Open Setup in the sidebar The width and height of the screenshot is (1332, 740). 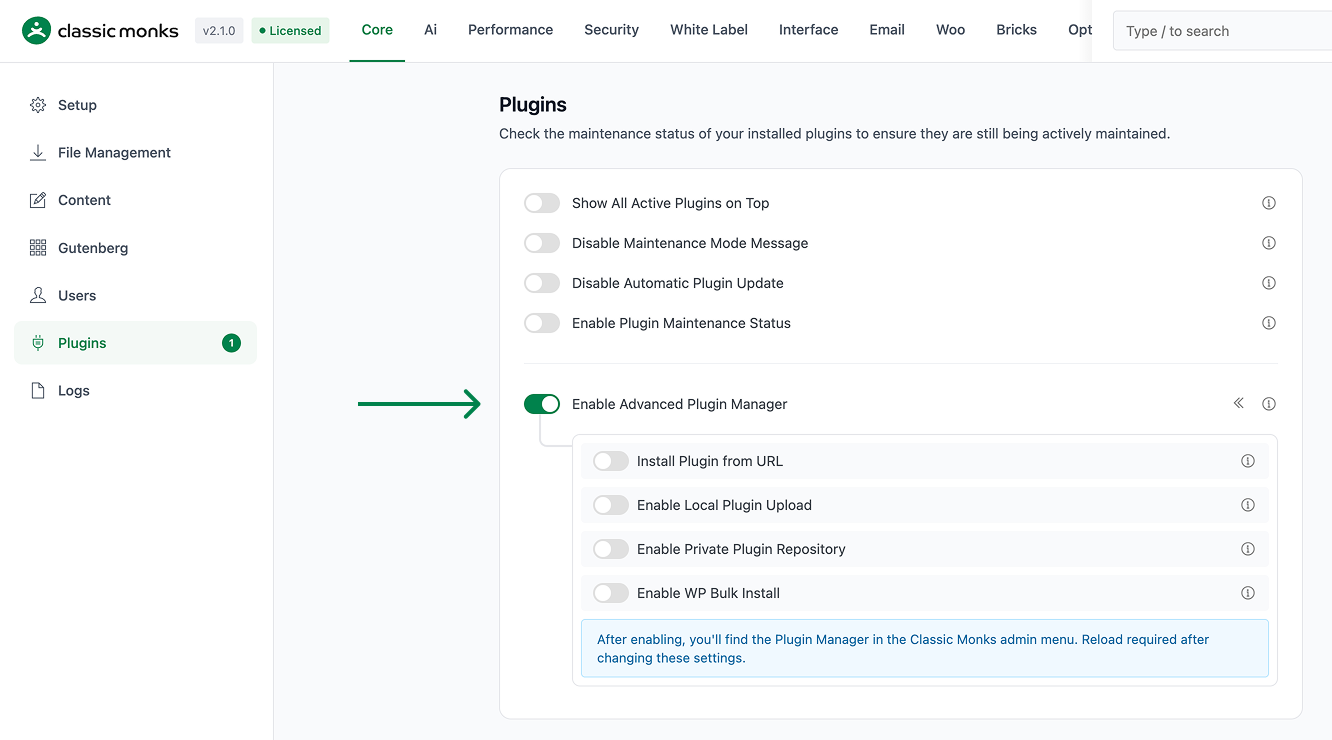coord(135,105)
